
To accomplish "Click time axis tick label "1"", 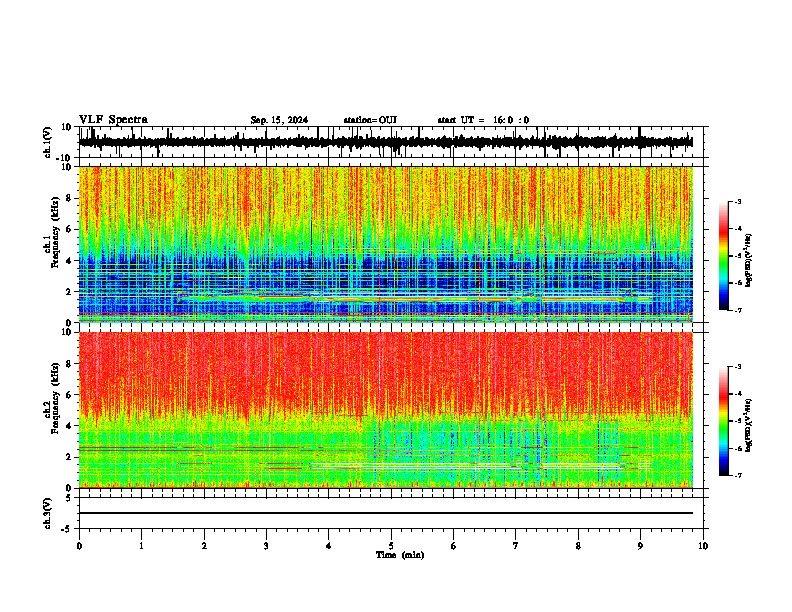I will [x=141, y=546].
